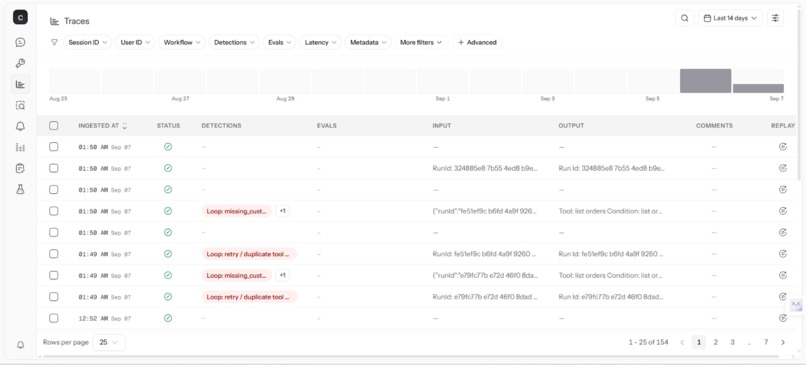Open the Metadata filter dropdown

(x=368, y=42)
